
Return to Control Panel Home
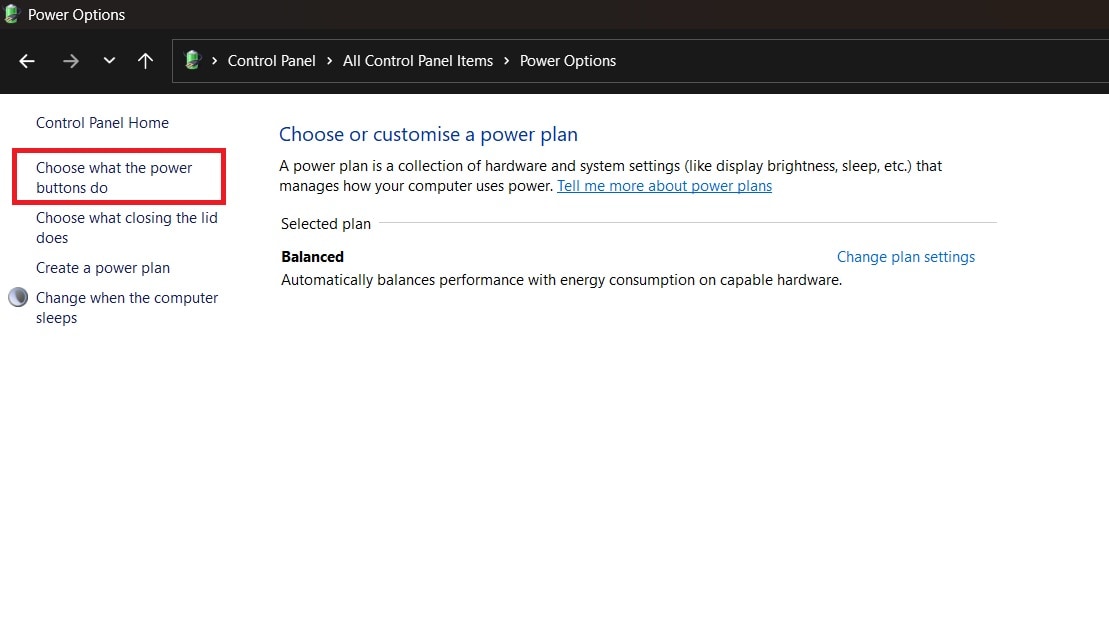tap(102, 122)
